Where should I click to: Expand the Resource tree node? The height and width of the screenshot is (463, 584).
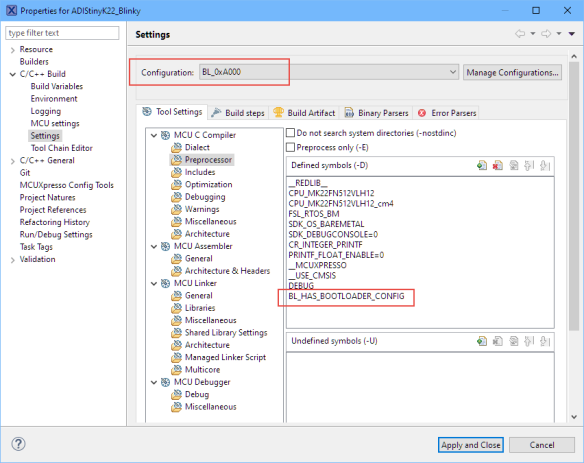[x=13, y=50]
